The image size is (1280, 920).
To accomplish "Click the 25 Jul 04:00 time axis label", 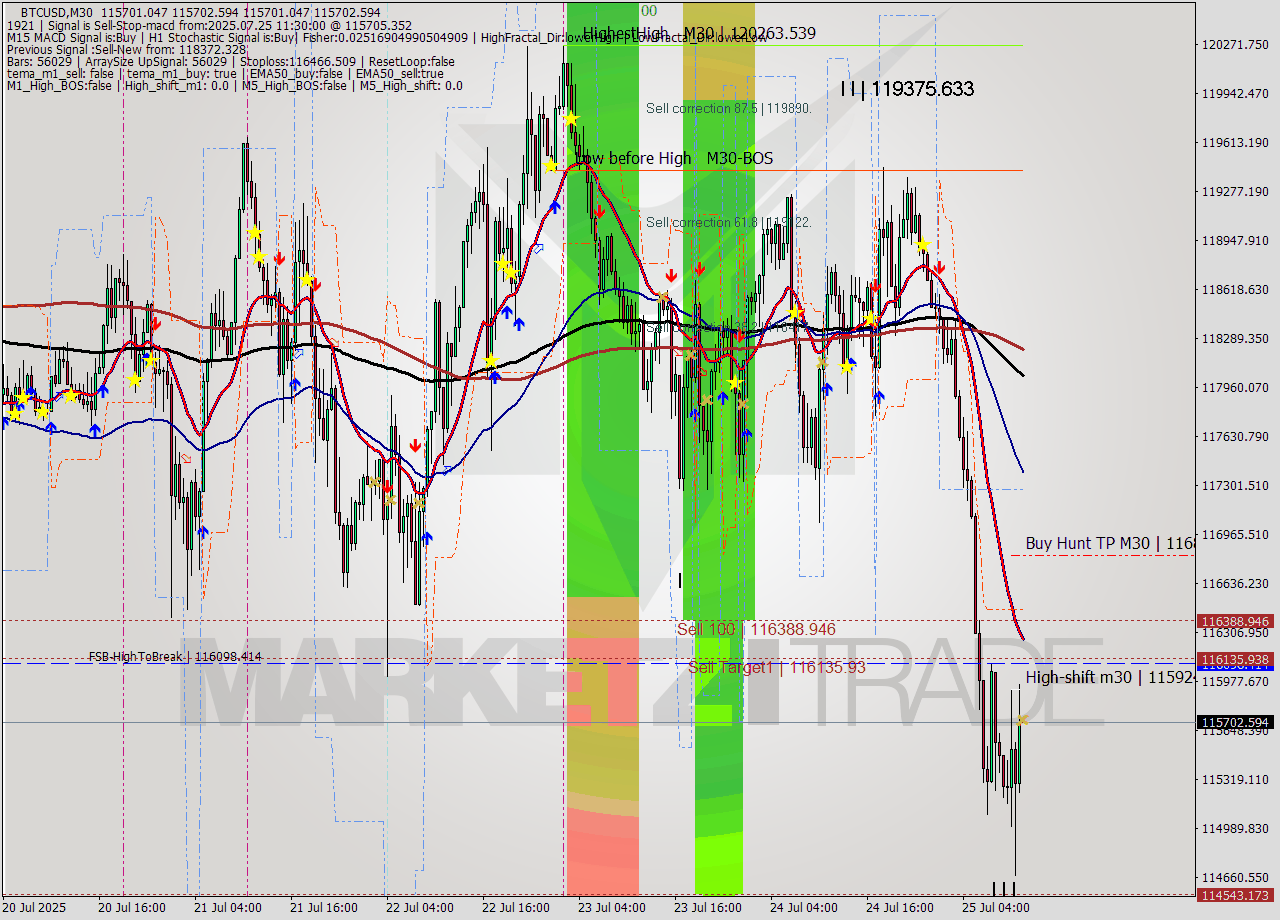I will [x=996, y=907].
